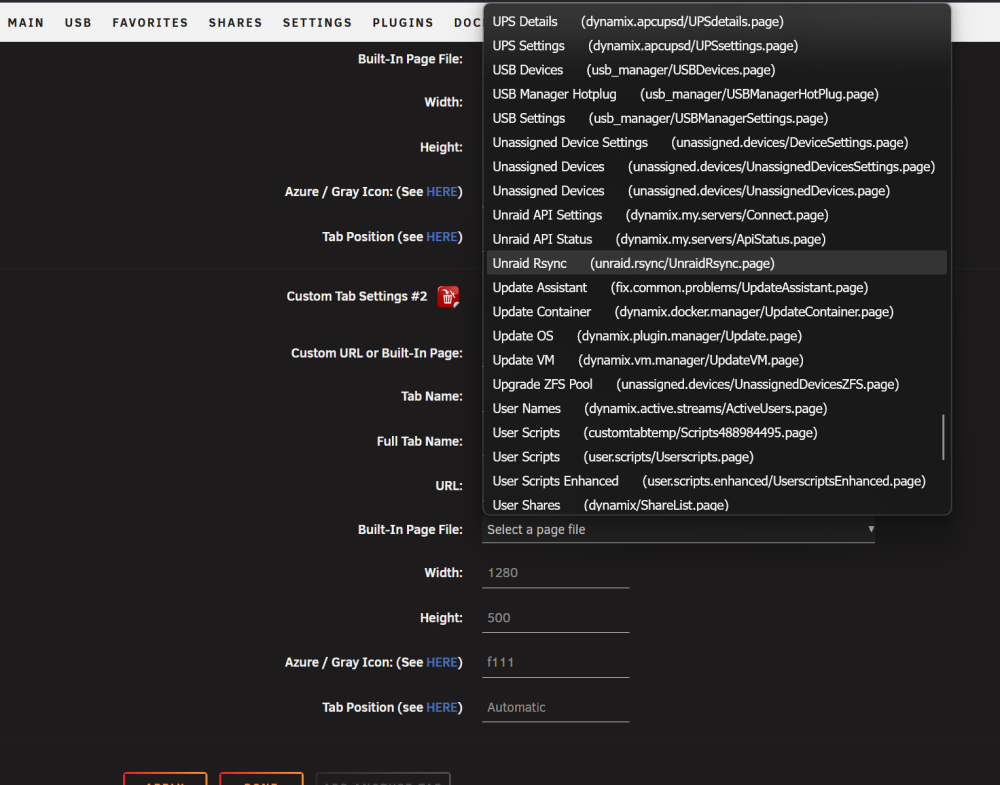Edit the icon code field f111
This screenshot has height=785, width=1000.
pos(555,663)
